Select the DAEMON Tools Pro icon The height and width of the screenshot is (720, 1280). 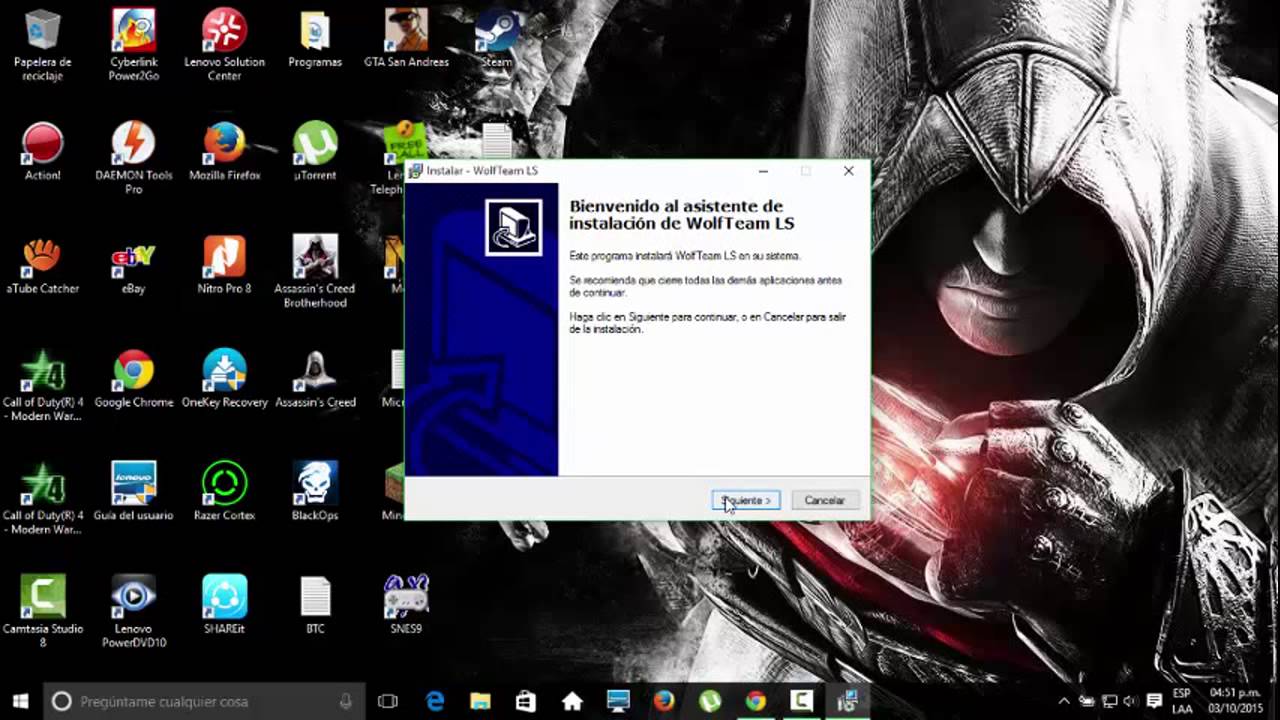pyautogui.click(x=133, y=158)
